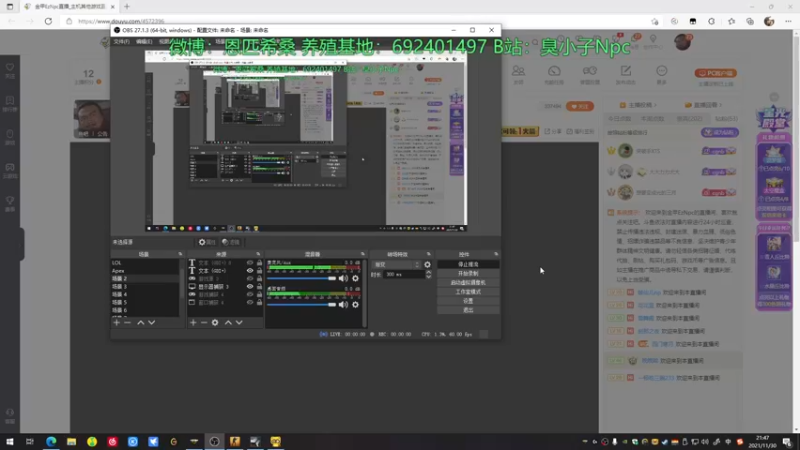Switch to 钻粉(53) tab
Image resolution: width=800 pixels, height=450 pixels.
(727, 118)
